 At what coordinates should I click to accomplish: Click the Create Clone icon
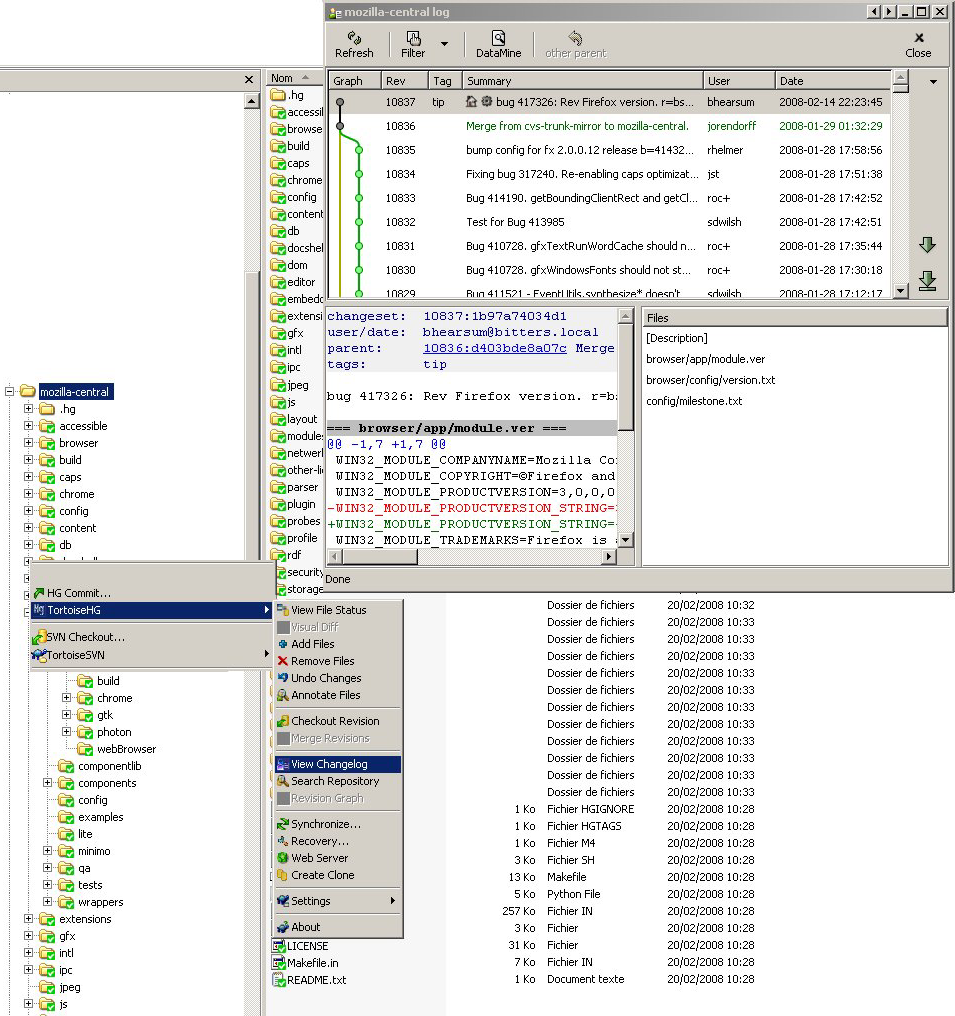click(282, 875)
